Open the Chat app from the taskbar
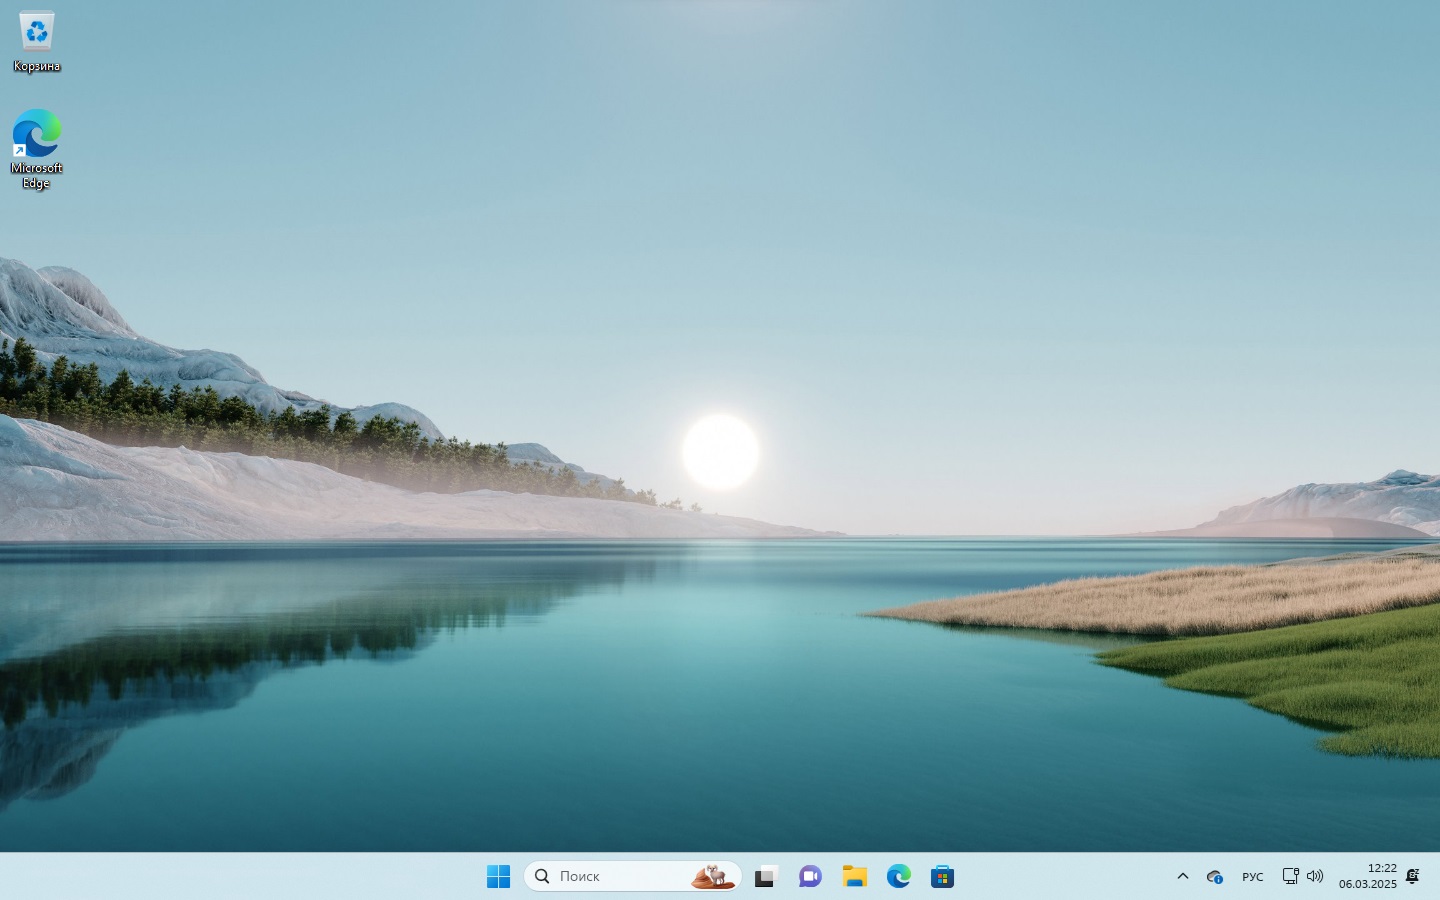 point(810,877)
